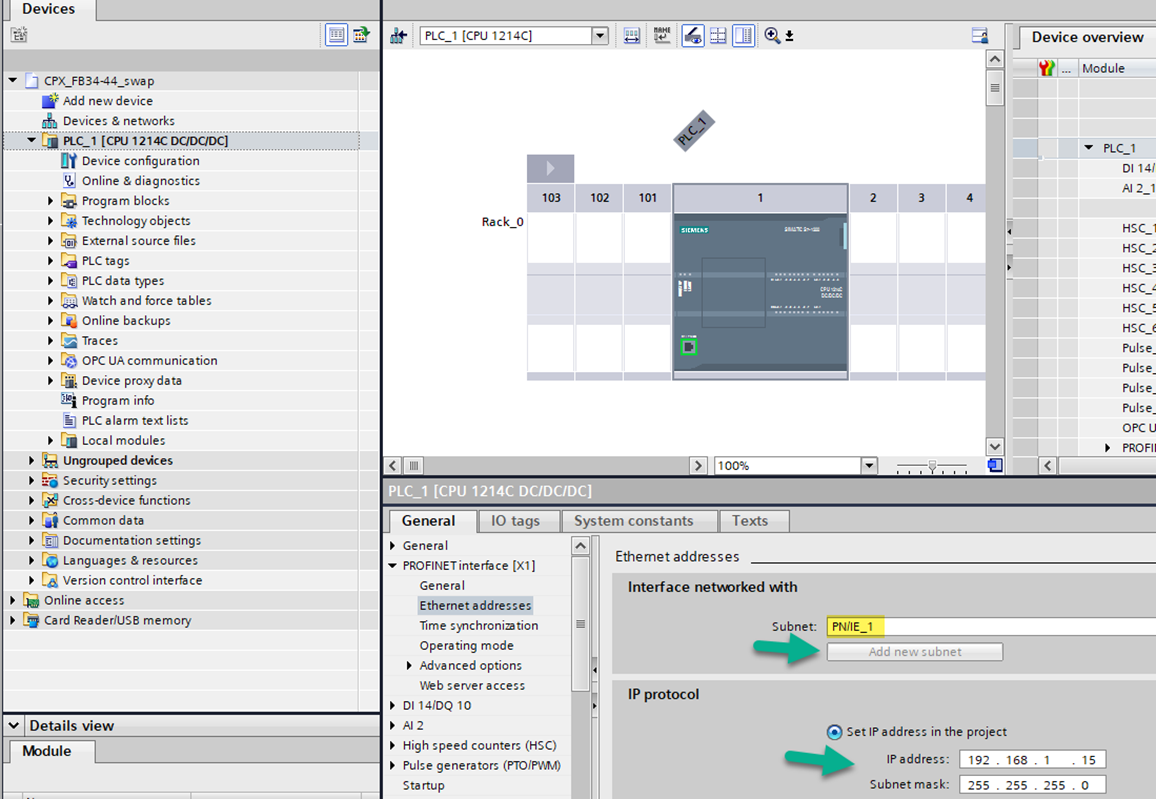
Task: Expand the Online access node
Action: pos(12,600)
